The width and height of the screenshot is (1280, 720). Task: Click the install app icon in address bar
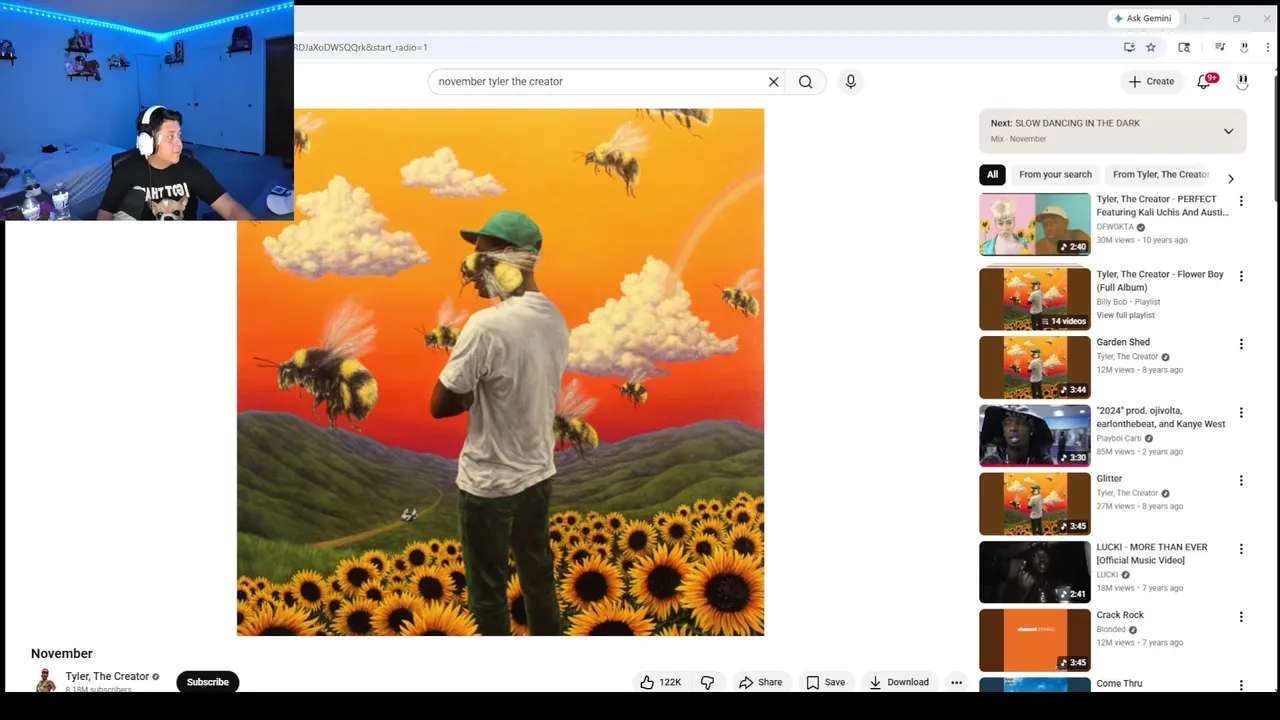point(1129,47)
